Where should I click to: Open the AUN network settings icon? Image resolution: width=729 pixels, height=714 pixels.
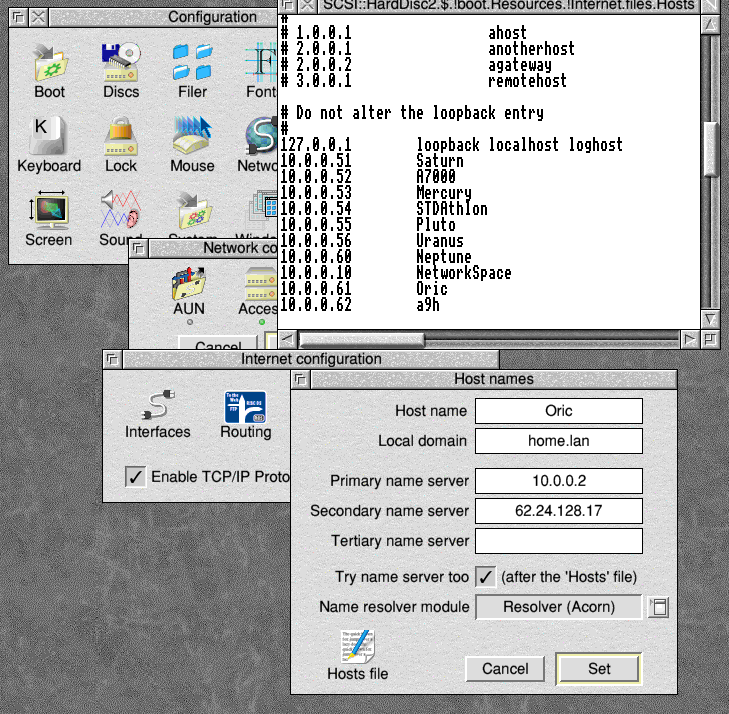click(189, 286)
